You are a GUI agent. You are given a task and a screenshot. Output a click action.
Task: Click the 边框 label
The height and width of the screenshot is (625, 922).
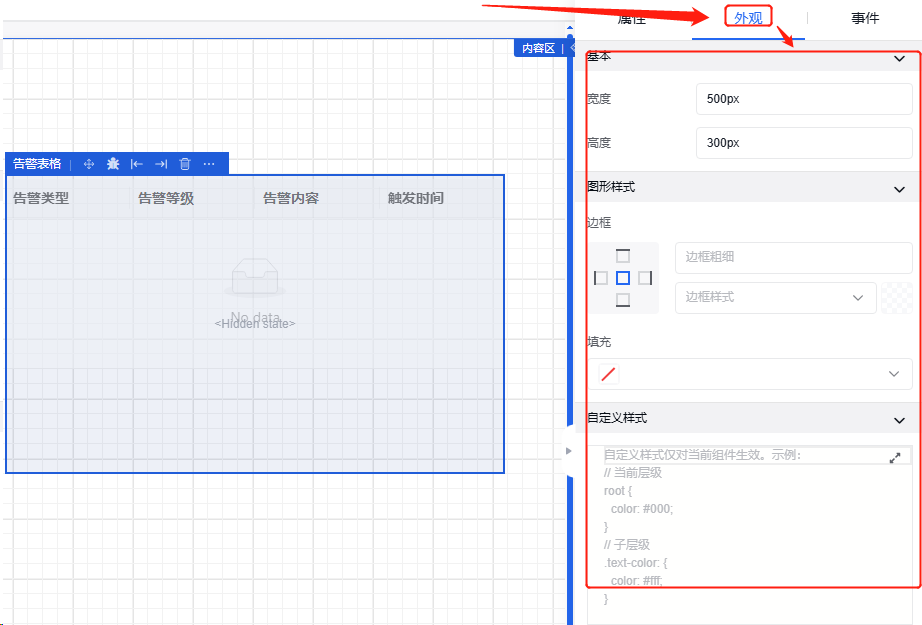coord(599,223)
